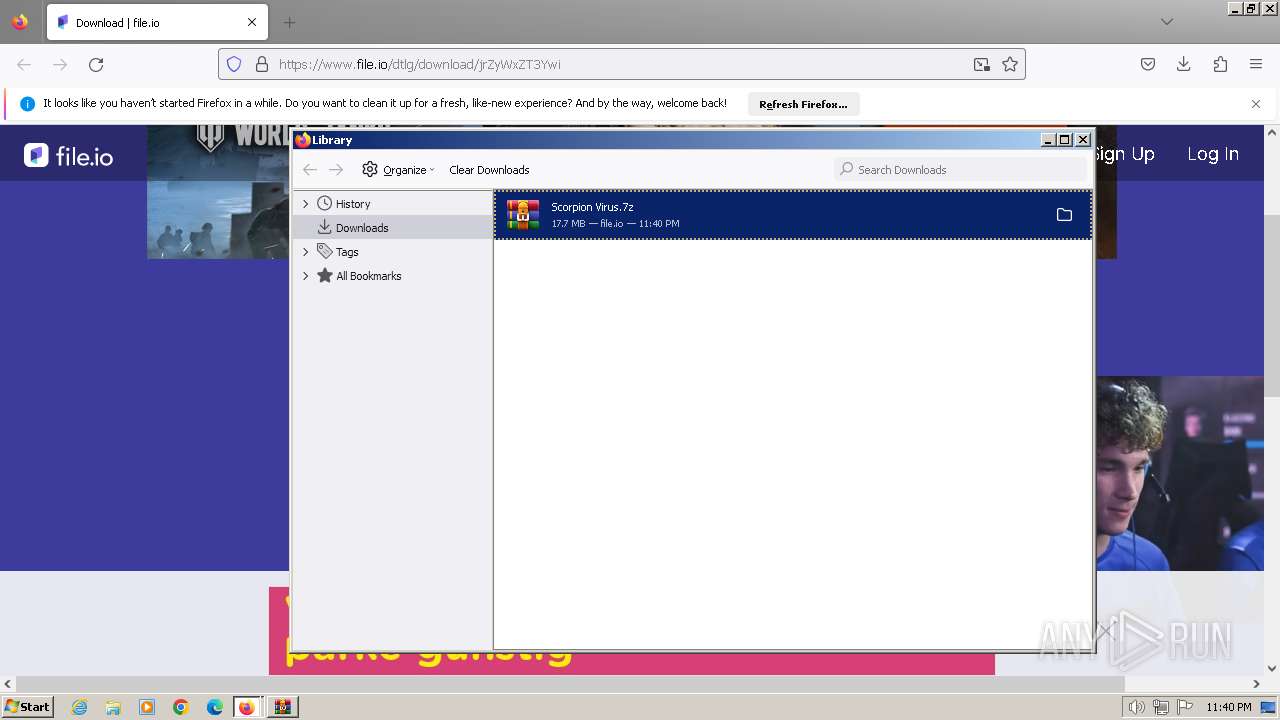Select All Bookmarks in Library sidebar
This screenshot has height=720, width=1280.
coord(368,276)
